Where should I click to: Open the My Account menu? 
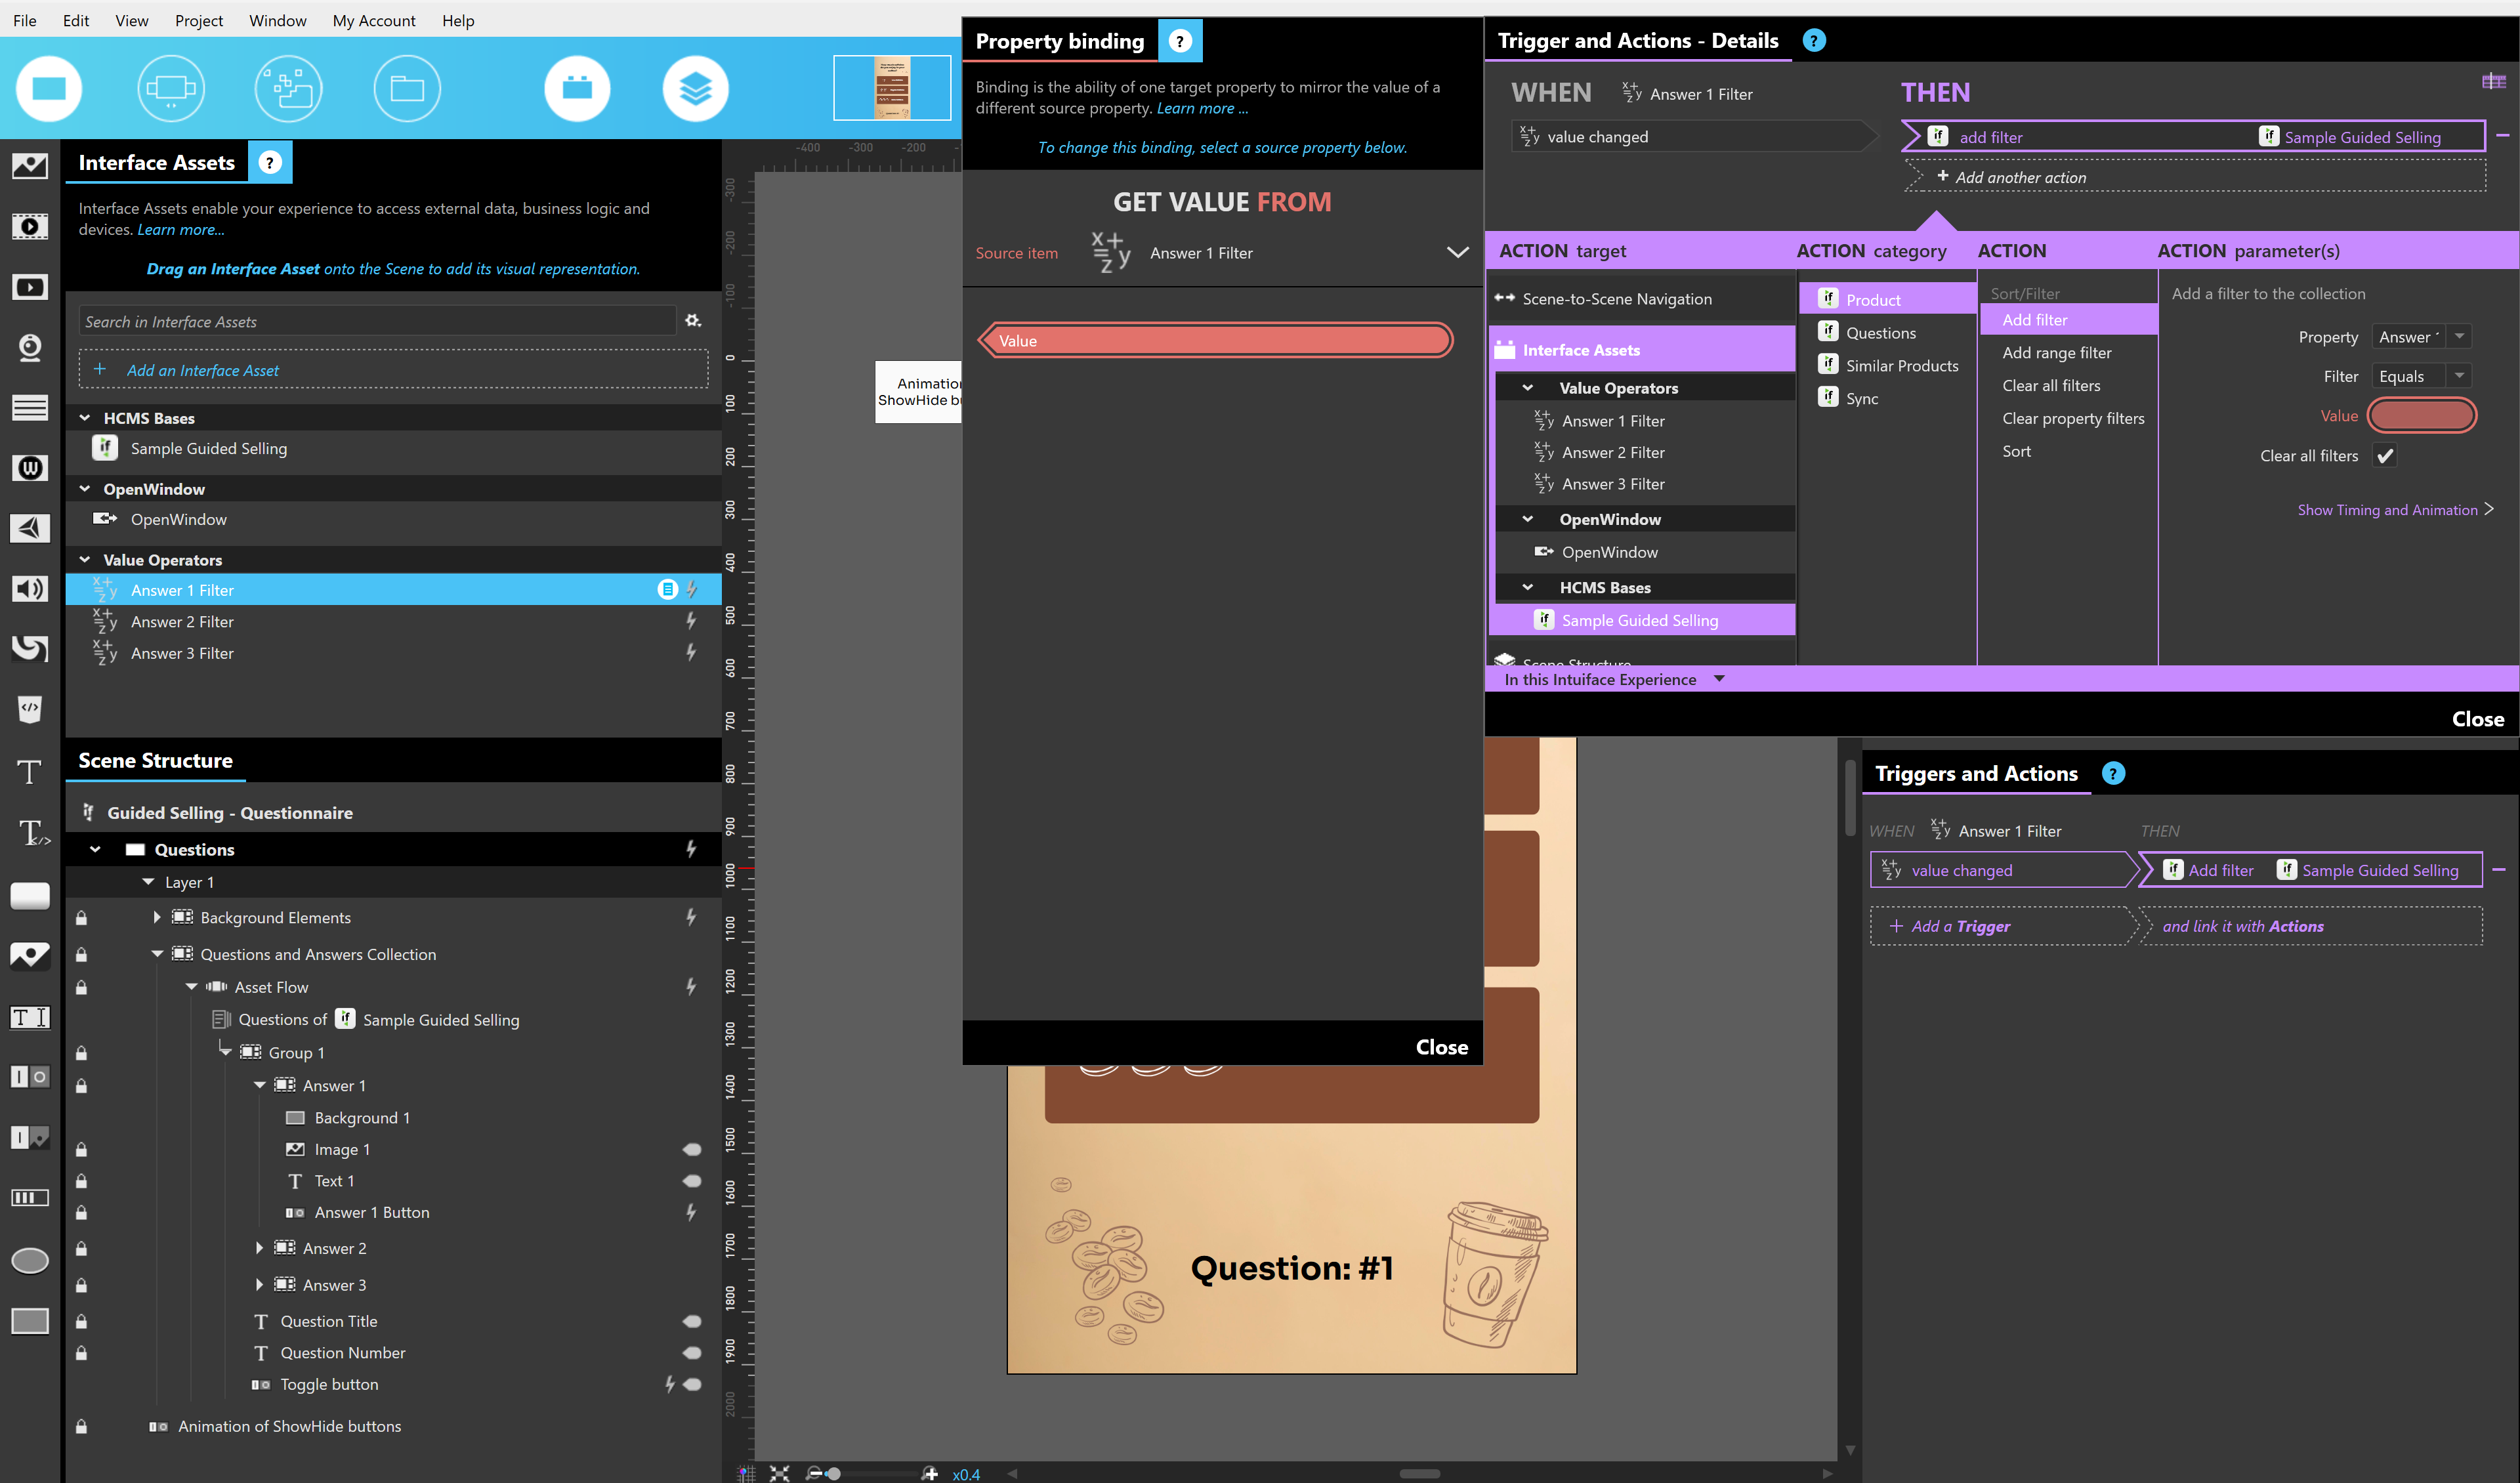374,20
